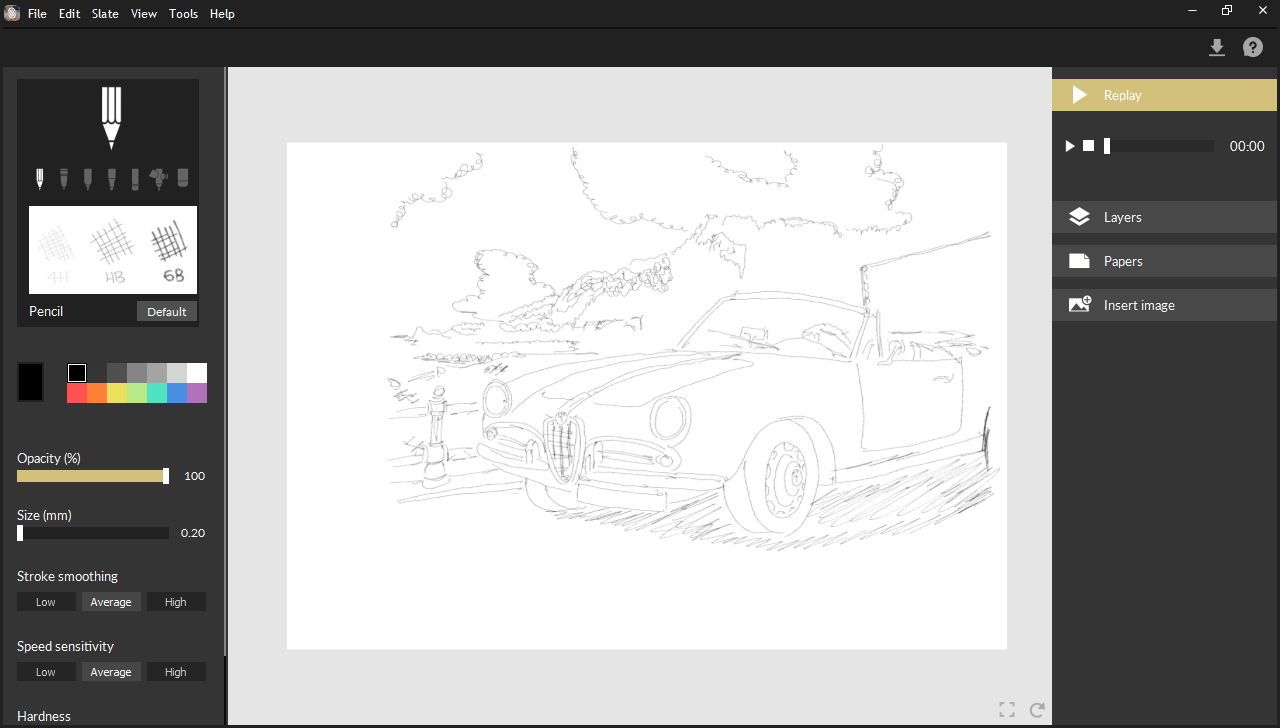The width and height of the screenshot is (1280, 728).
Task: Click the rotate canvas icon
Action: (x=1037, y=710)
